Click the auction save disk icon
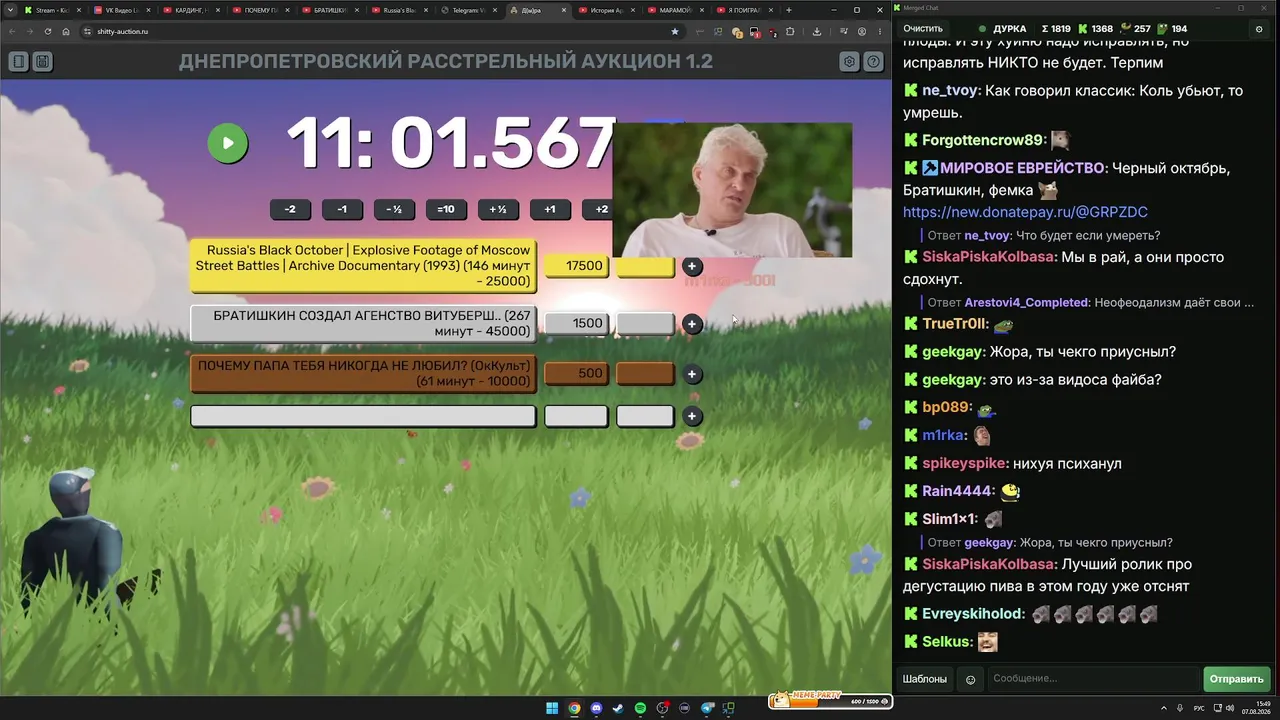This screenshot has height=720, width=1280. pos(43,62)
